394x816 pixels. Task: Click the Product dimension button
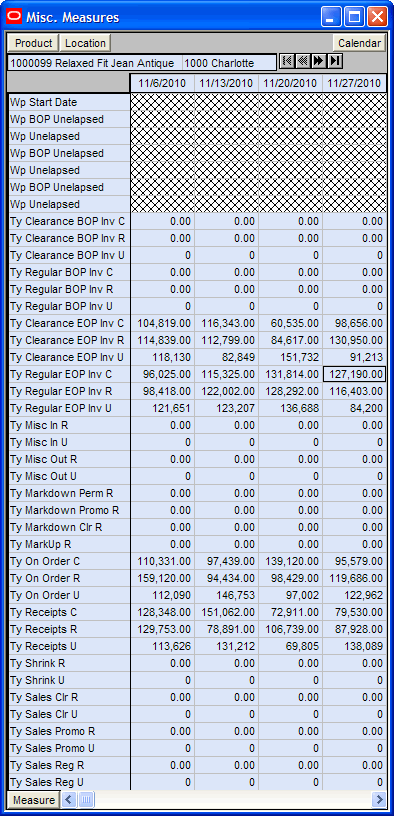point(33,43)
